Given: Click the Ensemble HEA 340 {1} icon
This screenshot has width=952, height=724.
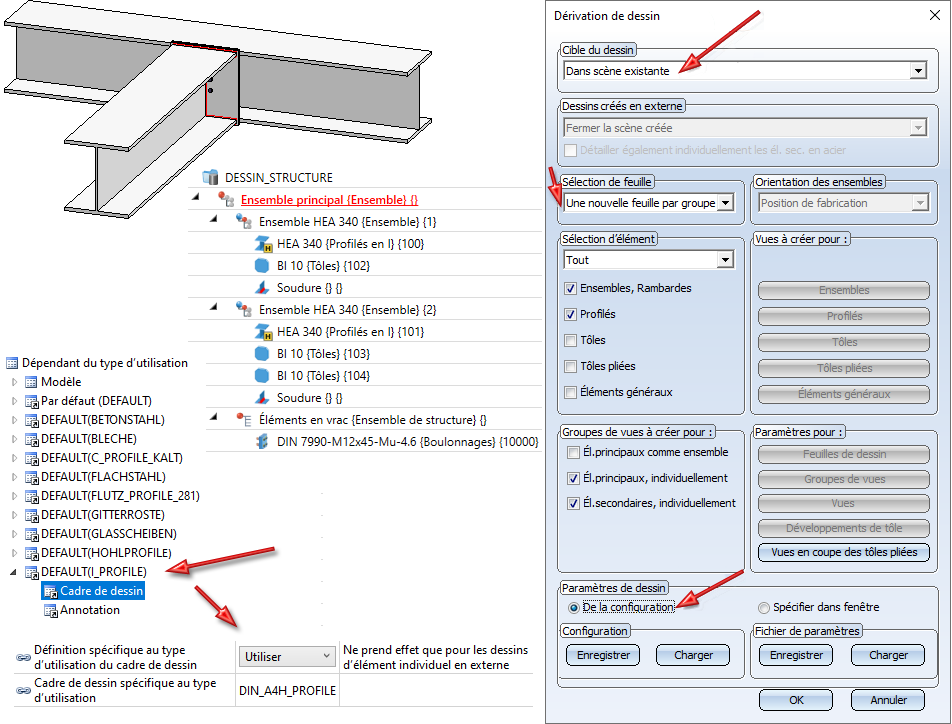Looking at the screenshot, I should pos(244,222).
